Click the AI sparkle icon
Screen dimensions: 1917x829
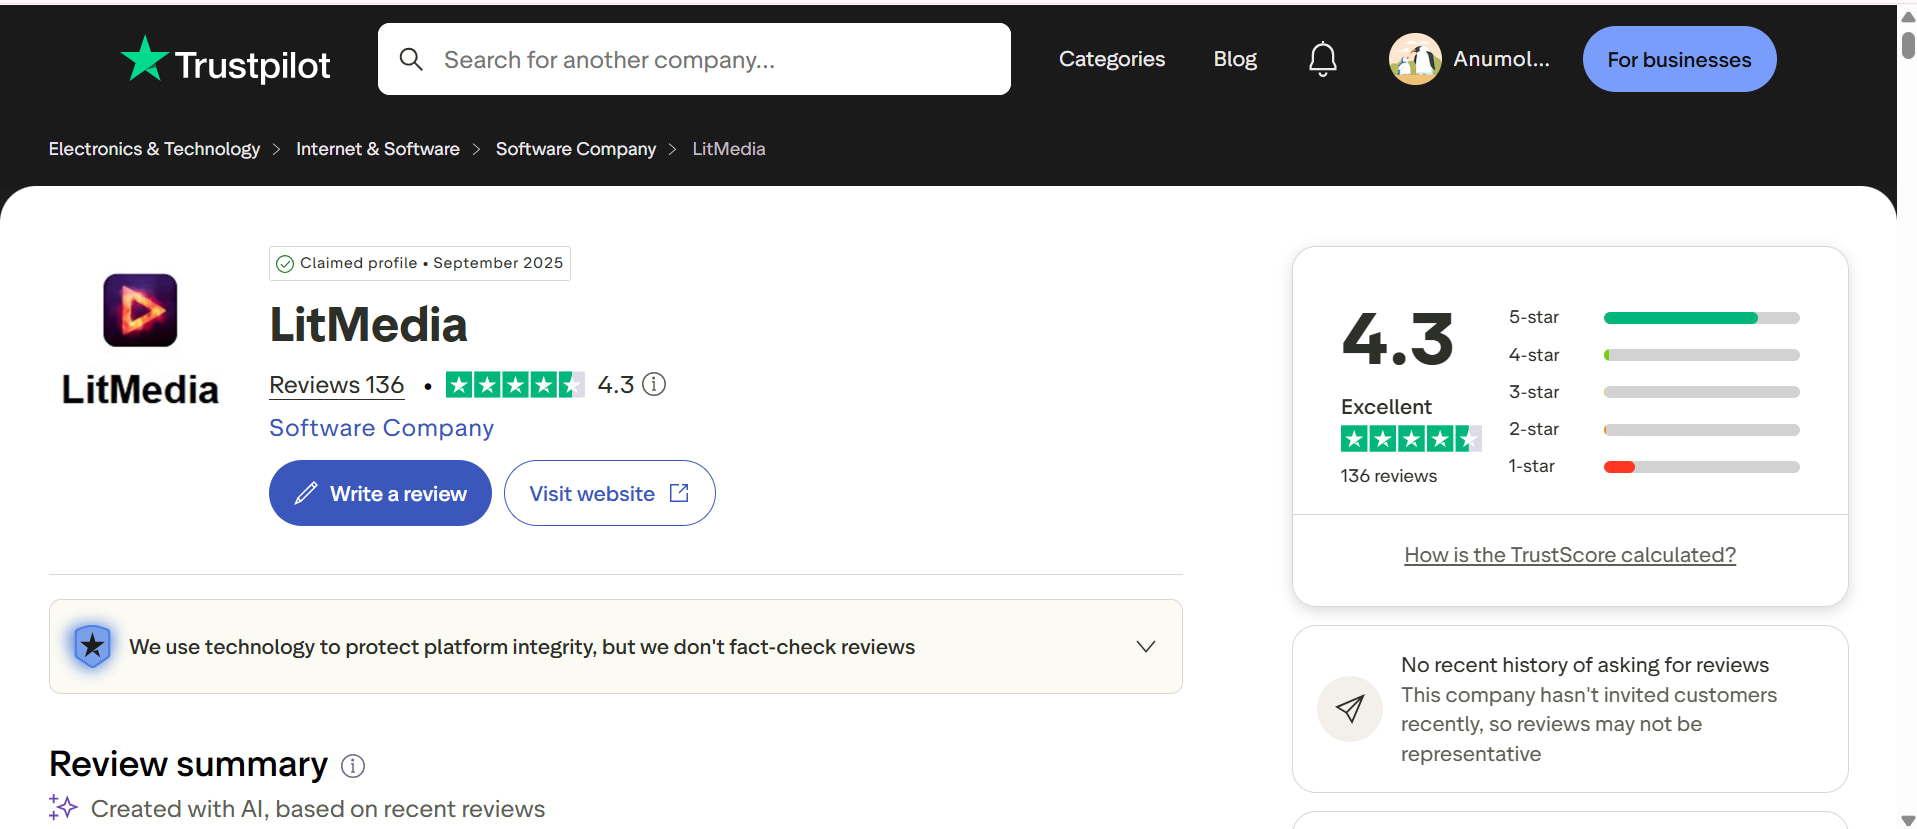click(x=63, y=807)
